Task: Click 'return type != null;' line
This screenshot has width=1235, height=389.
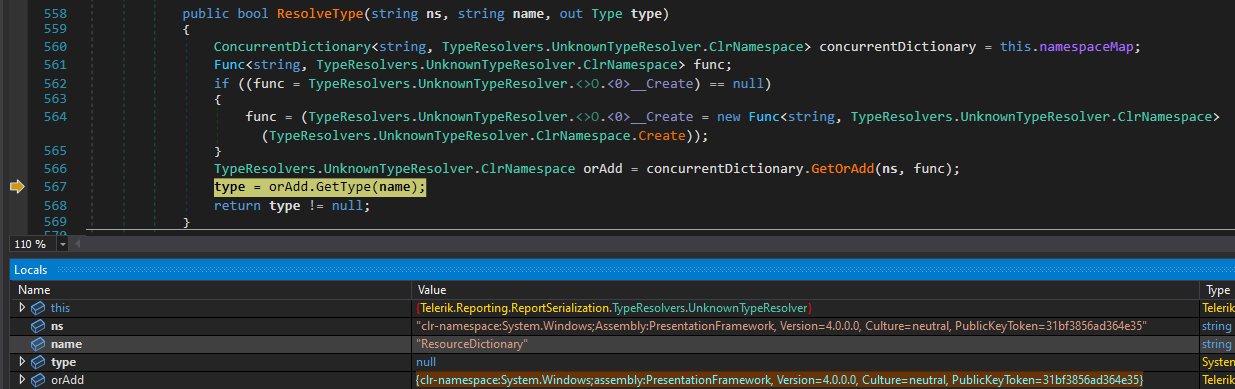Action: tap(292, 205)
